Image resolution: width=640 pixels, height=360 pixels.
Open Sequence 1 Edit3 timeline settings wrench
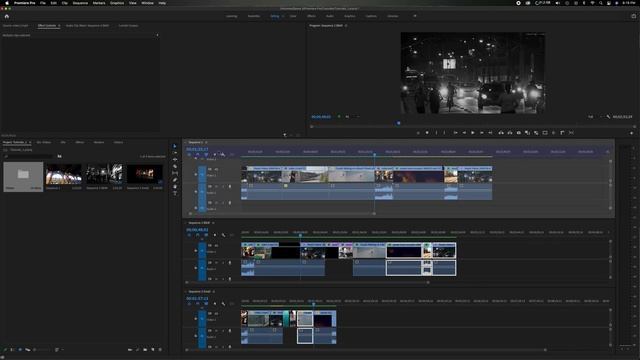coord(223,304)
